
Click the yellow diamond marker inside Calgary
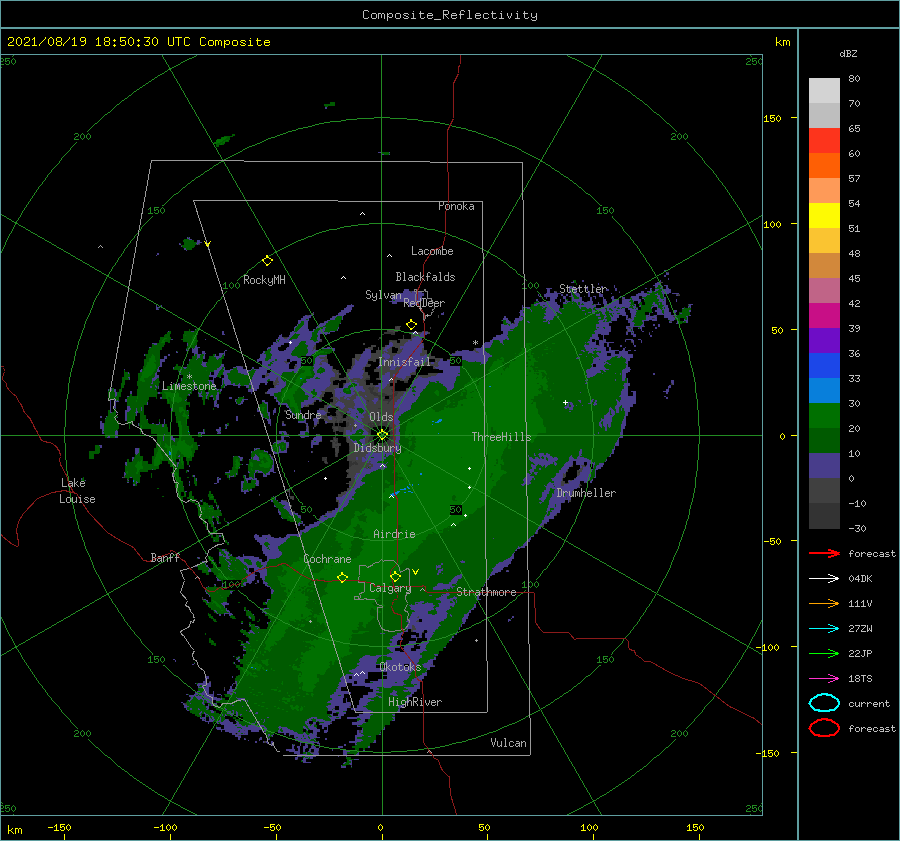395,576
